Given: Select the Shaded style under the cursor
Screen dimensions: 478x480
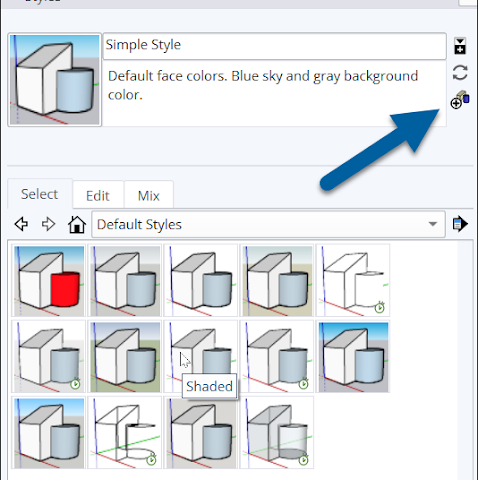Looking at the screenshot, I should pos(201,356).
